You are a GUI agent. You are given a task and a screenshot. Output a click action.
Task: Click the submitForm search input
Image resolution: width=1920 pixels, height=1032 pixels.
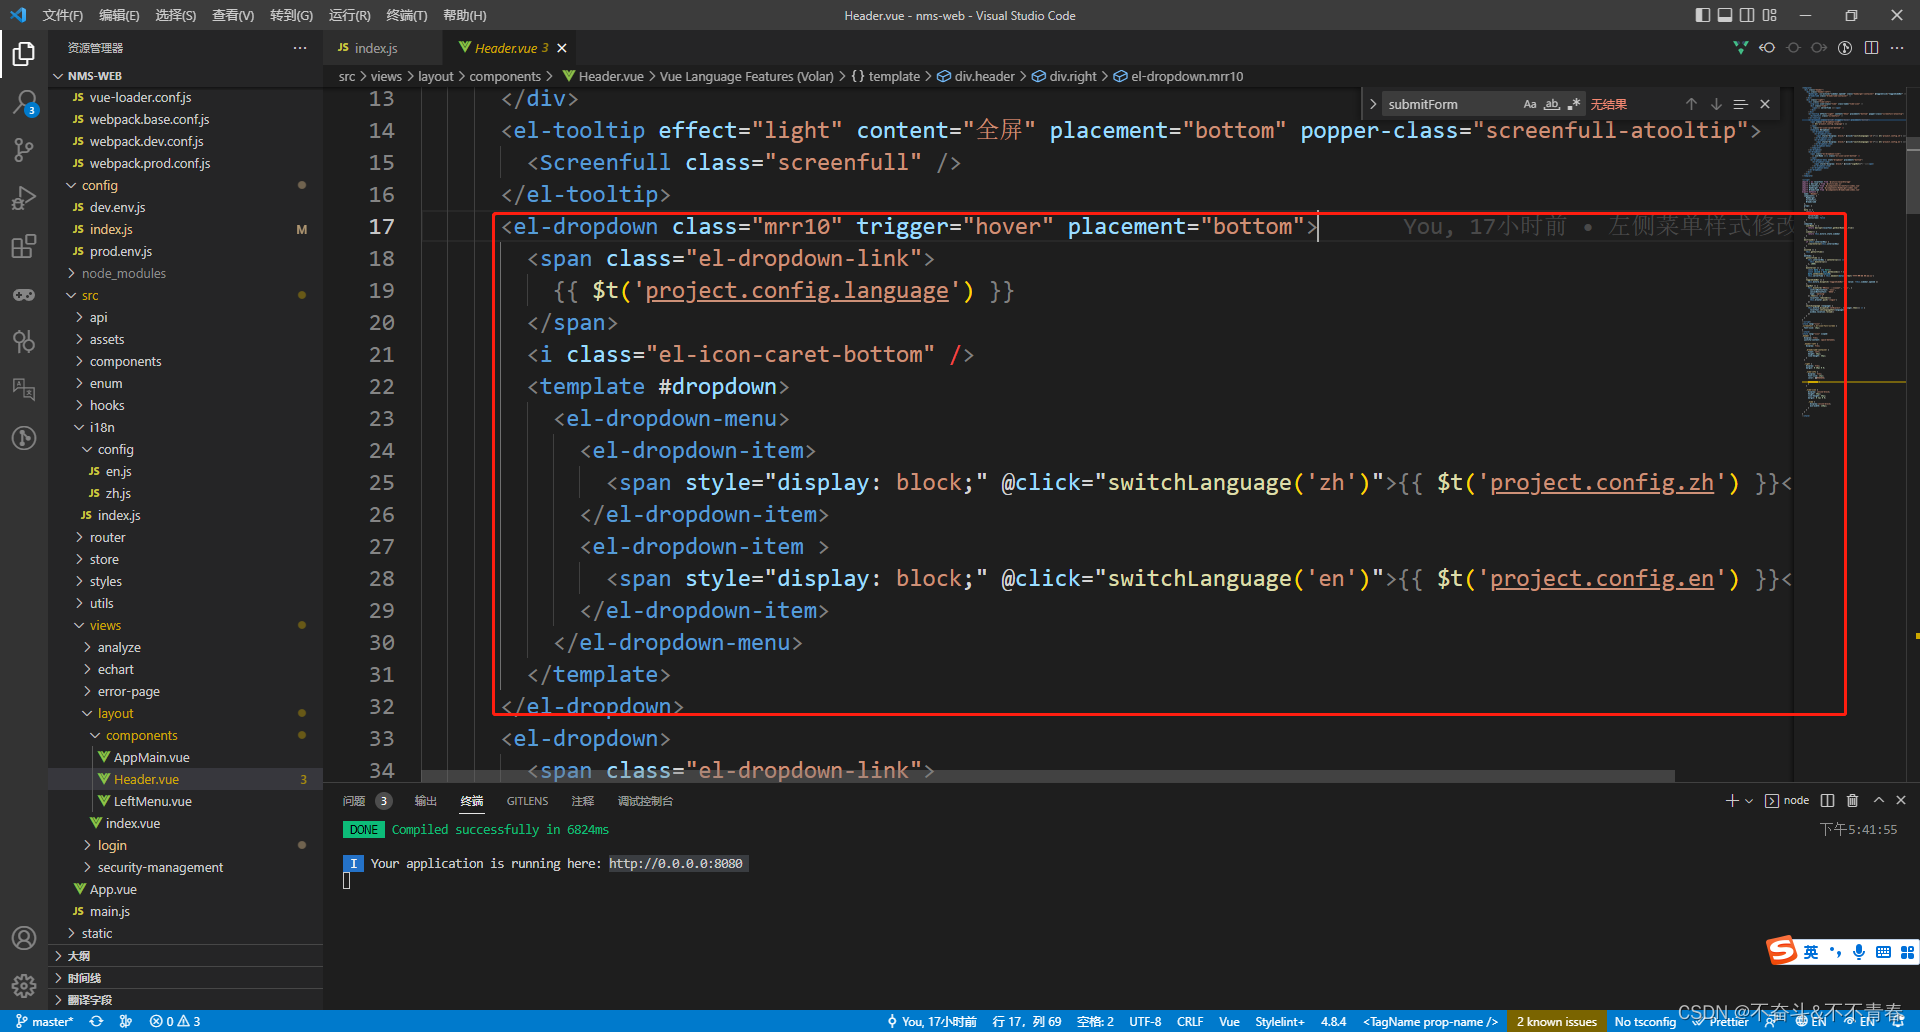pos(1450,104)
